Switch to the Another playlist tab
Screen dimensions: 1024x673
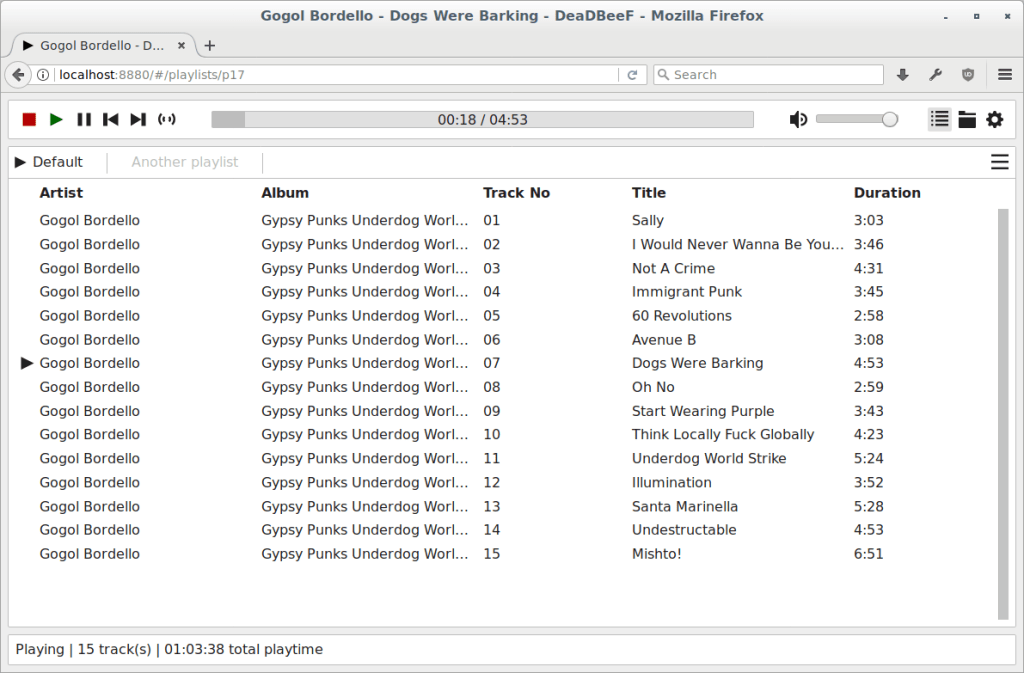coord(184,161)
